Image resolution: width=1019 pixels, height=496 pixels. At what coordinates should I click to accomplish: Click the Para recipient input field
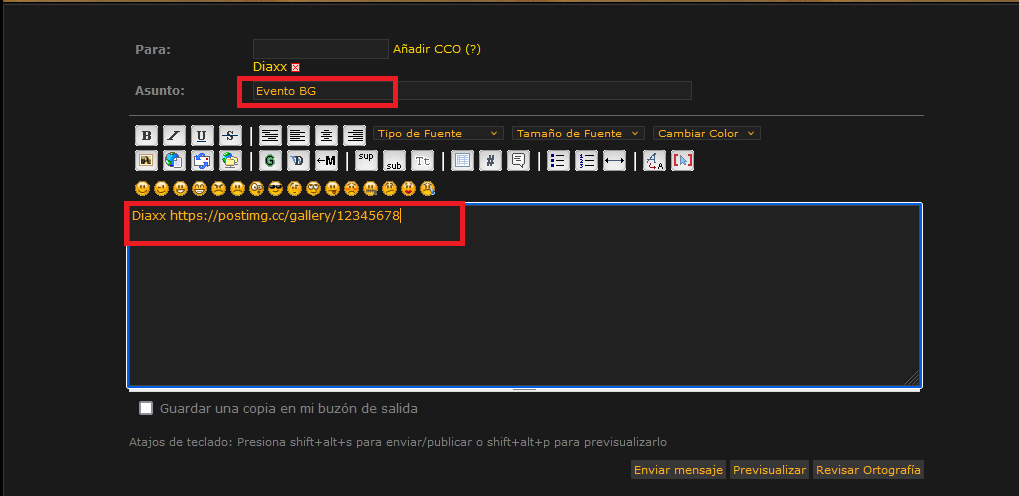[x=321, y=49]
